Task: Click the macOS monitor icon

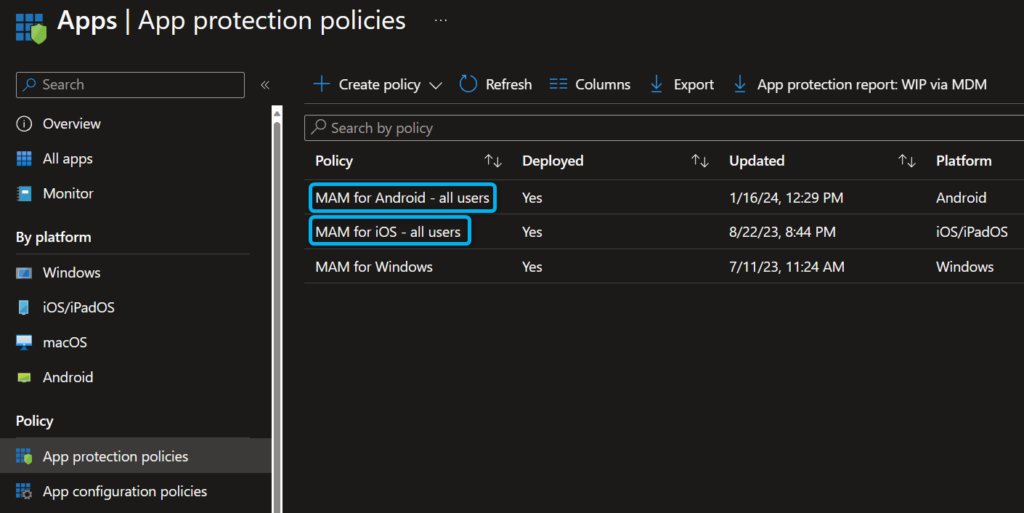Action: [x=24, y=343]
